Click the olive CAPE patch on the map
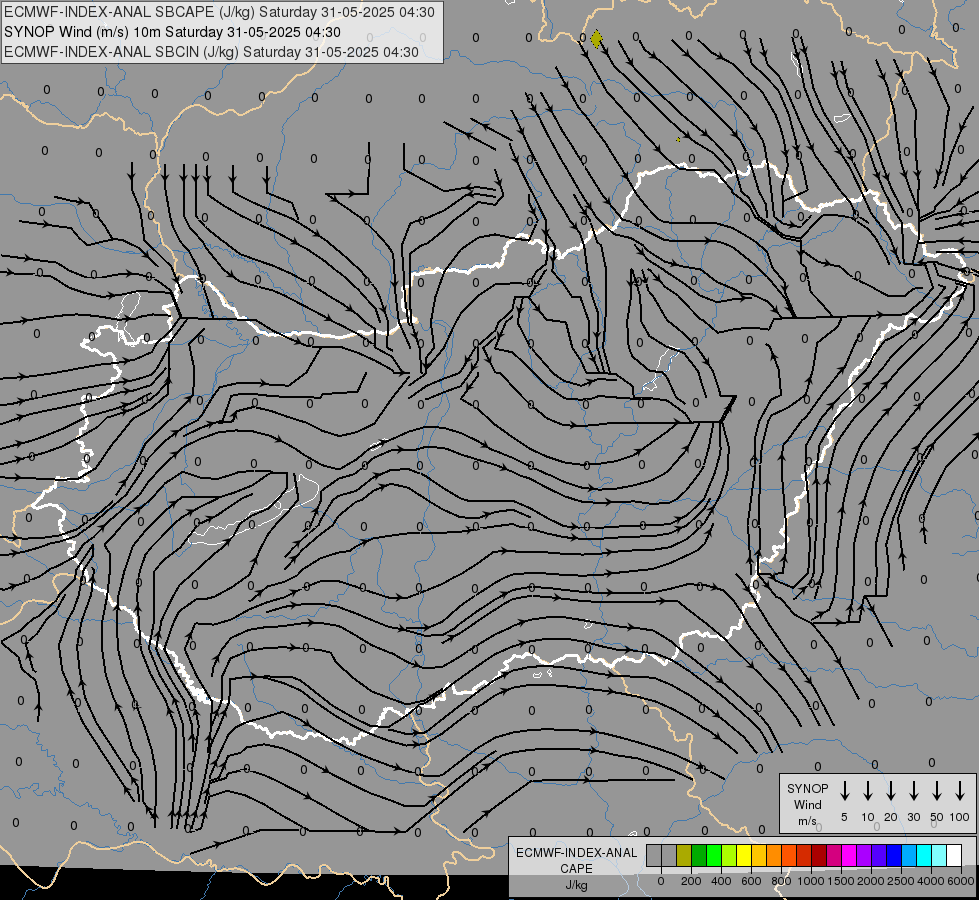The image size is (979, 900). coord(596,39)
